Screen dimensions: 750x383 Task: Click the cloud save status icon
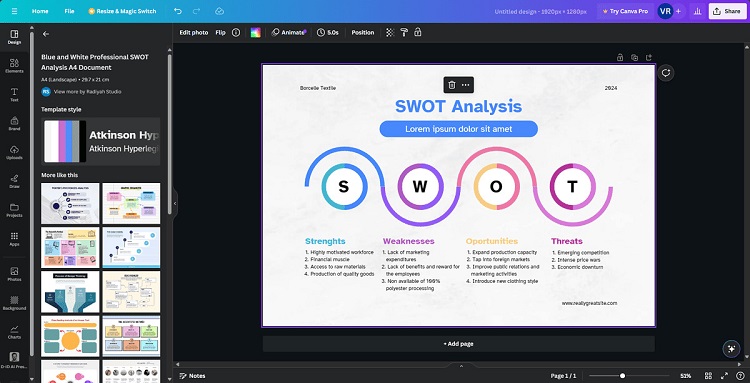point(220,11)
